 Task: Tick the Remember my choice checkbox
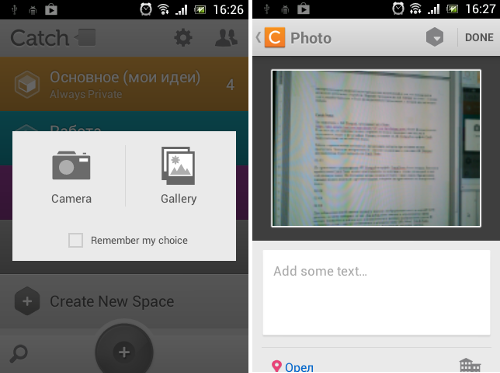[76, 240]
